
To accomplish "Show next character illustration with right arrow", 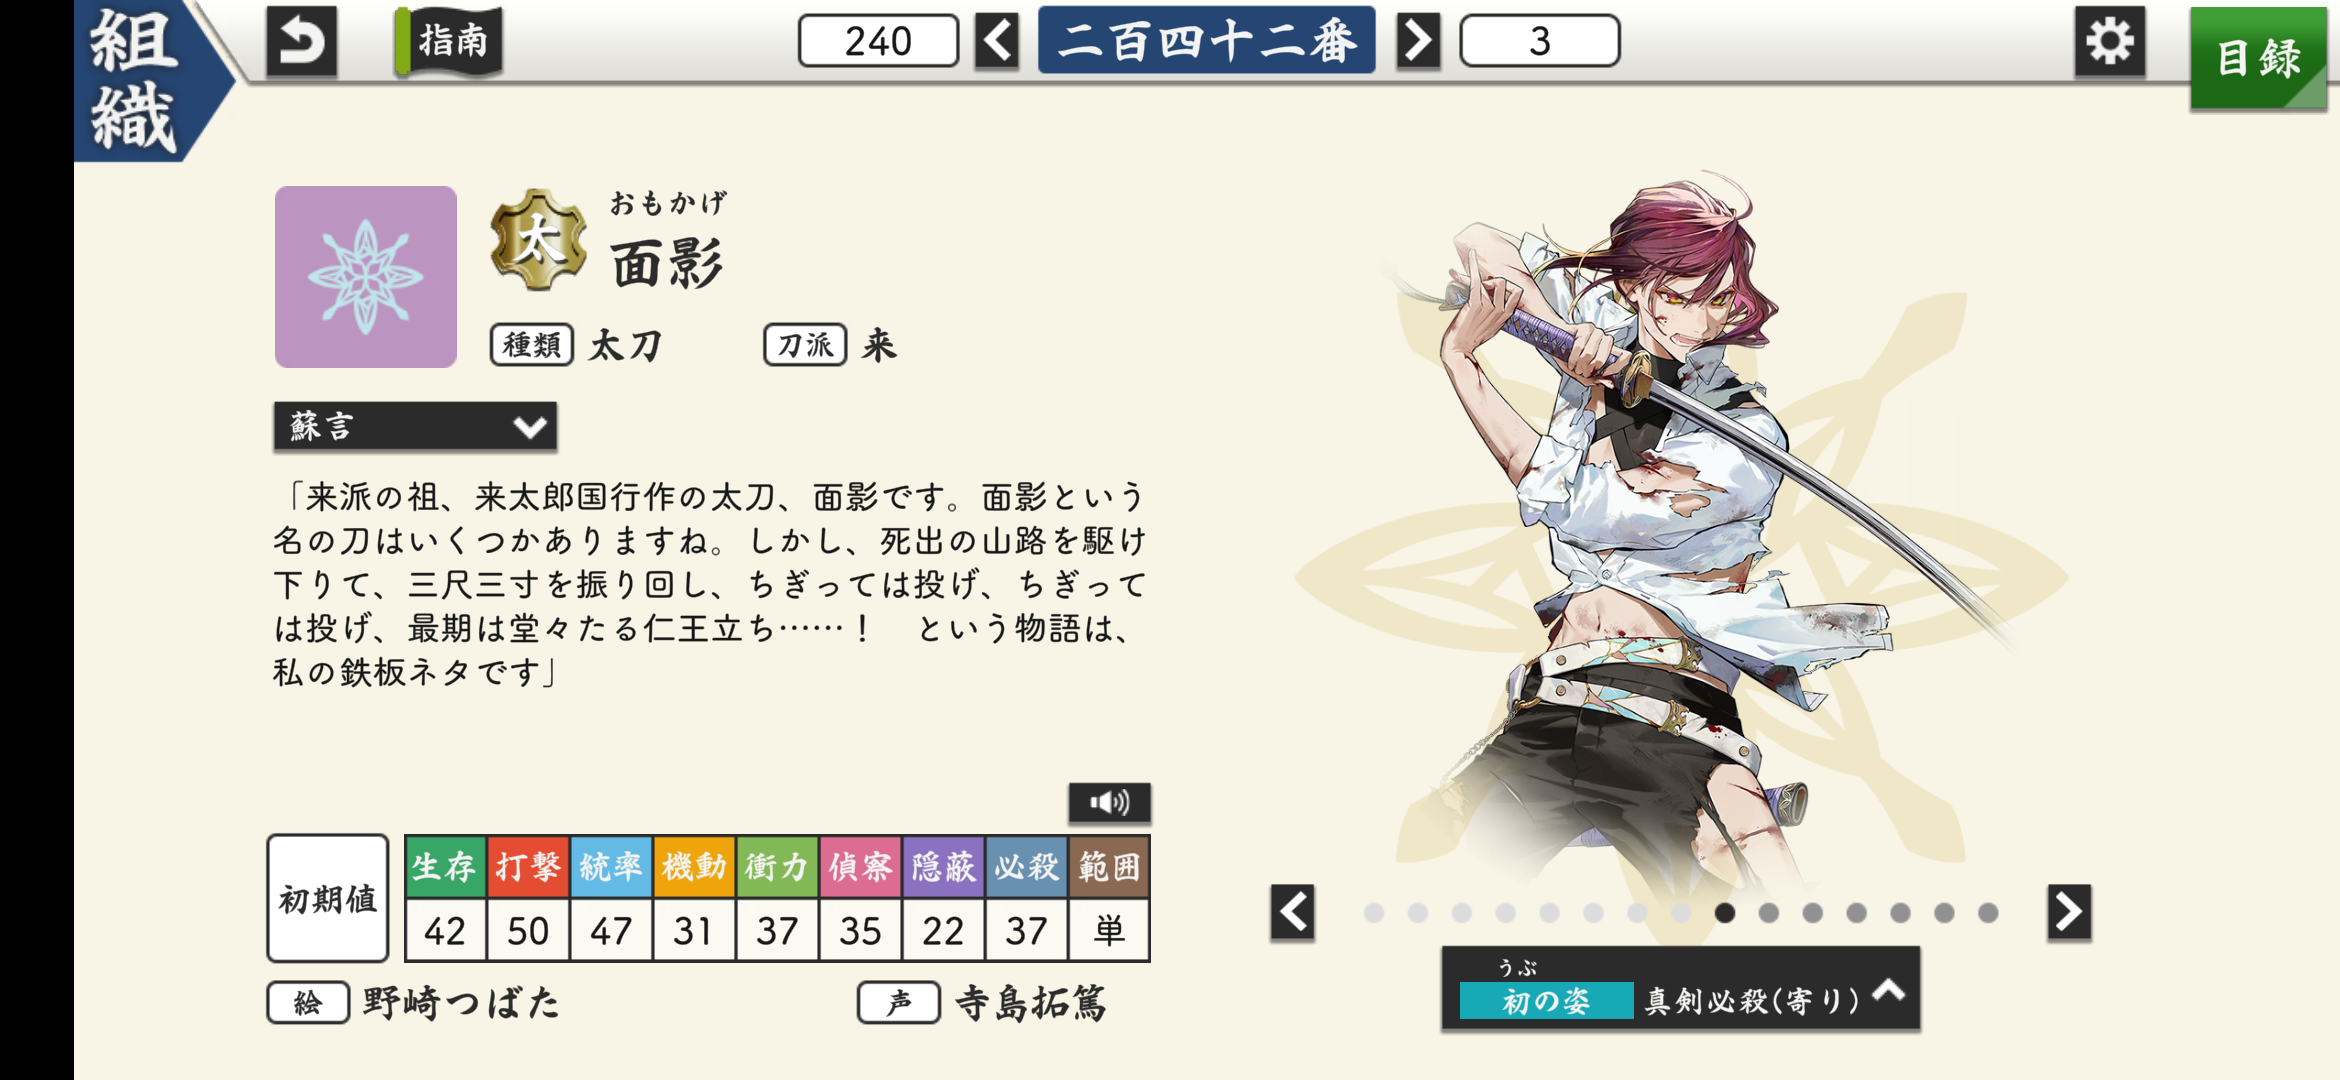I will pos(2069,912).
